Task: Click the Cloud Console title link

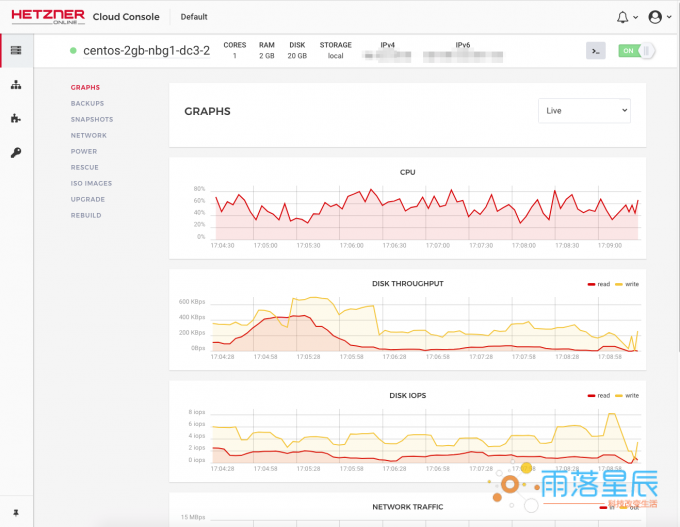Action: 126,17
